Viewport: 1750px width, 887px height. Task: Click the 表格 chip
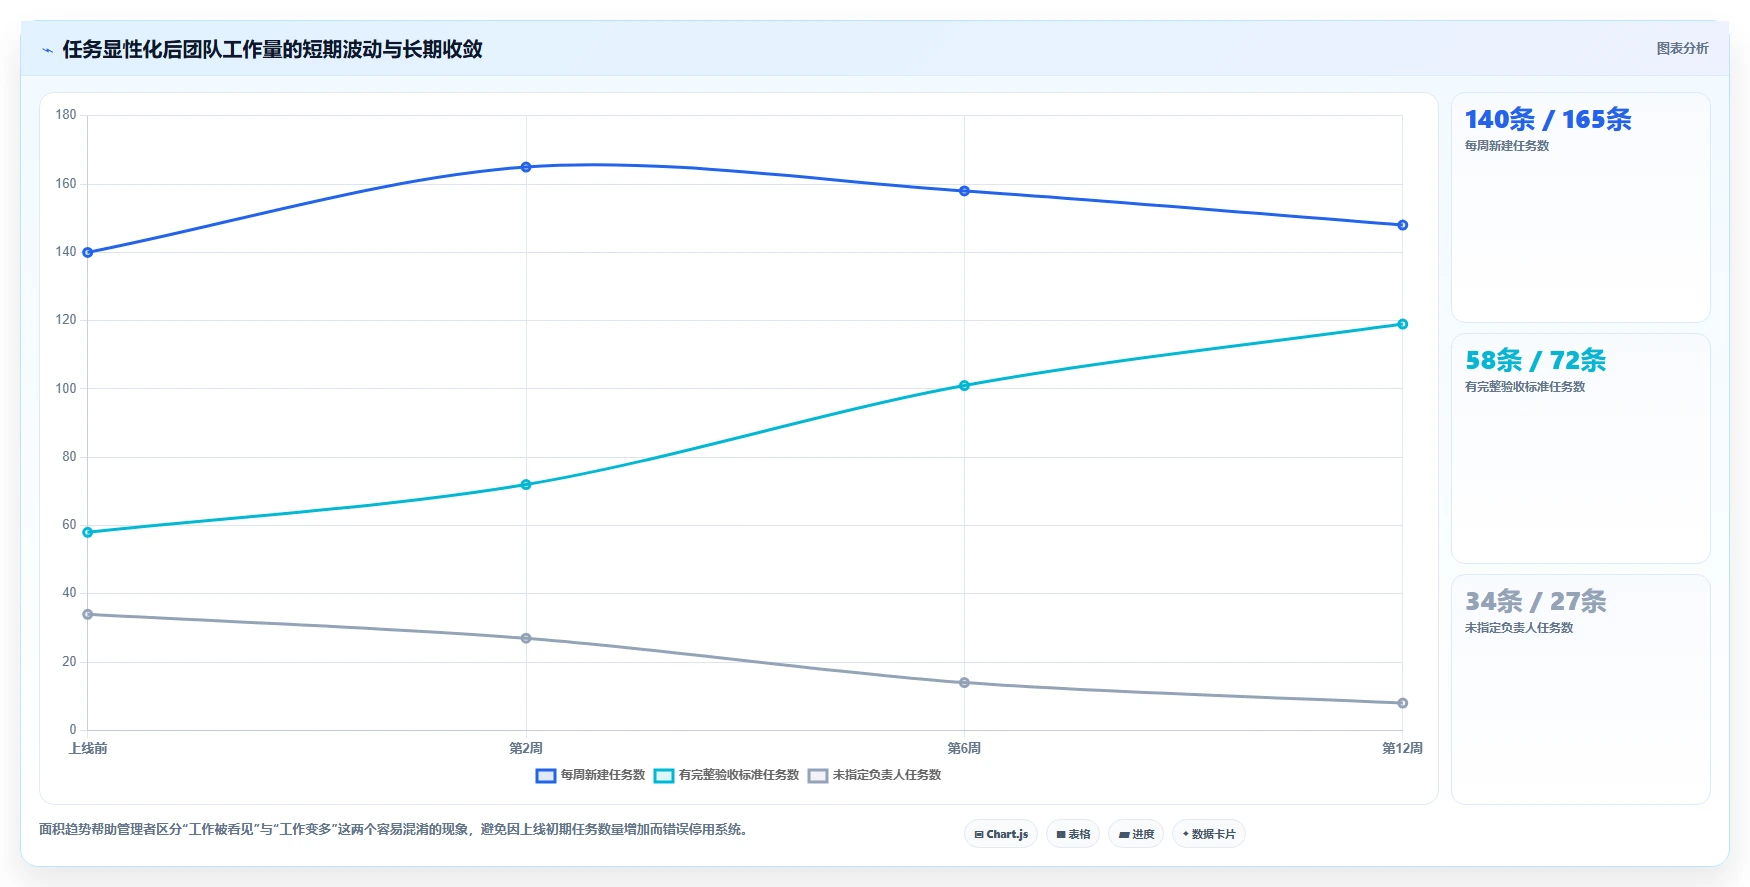tap(1073, 834)
